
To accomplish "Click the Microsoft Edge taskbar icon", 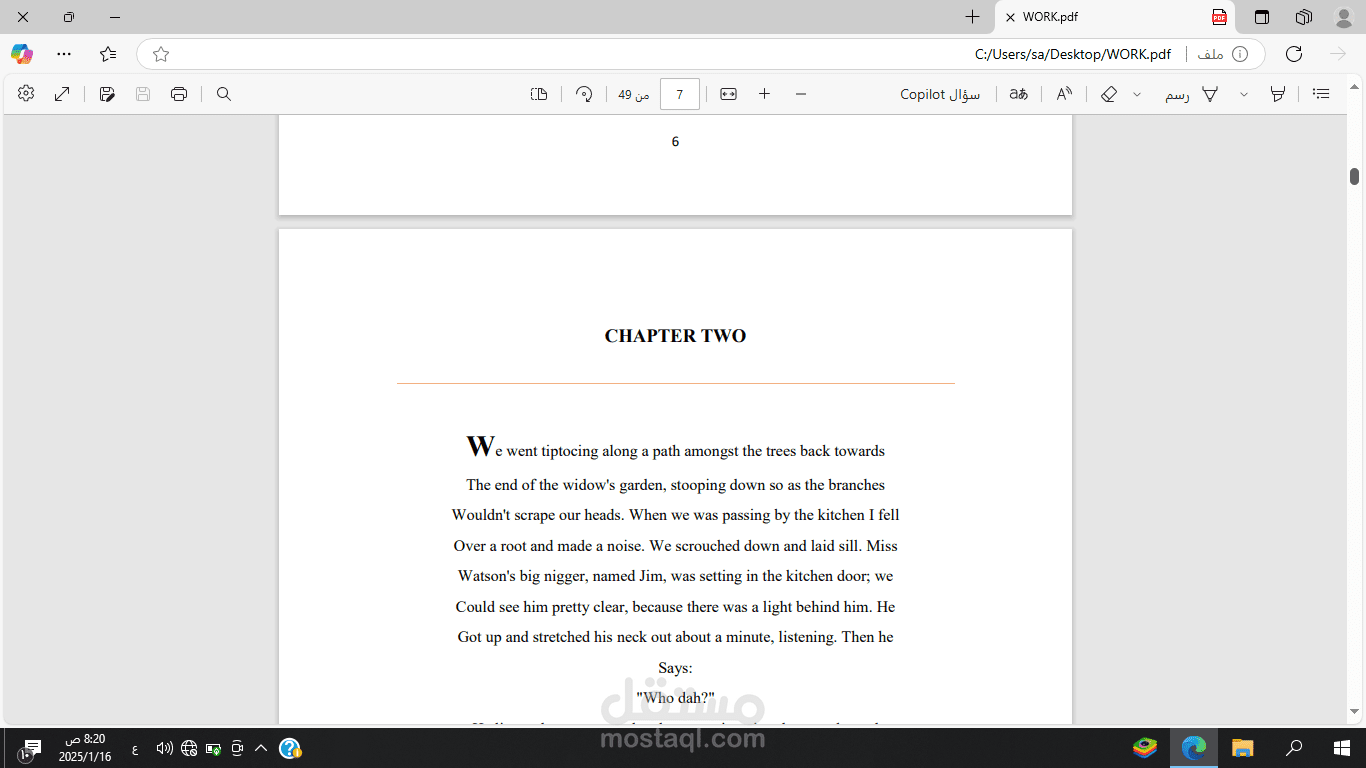I will (1194, 747).
